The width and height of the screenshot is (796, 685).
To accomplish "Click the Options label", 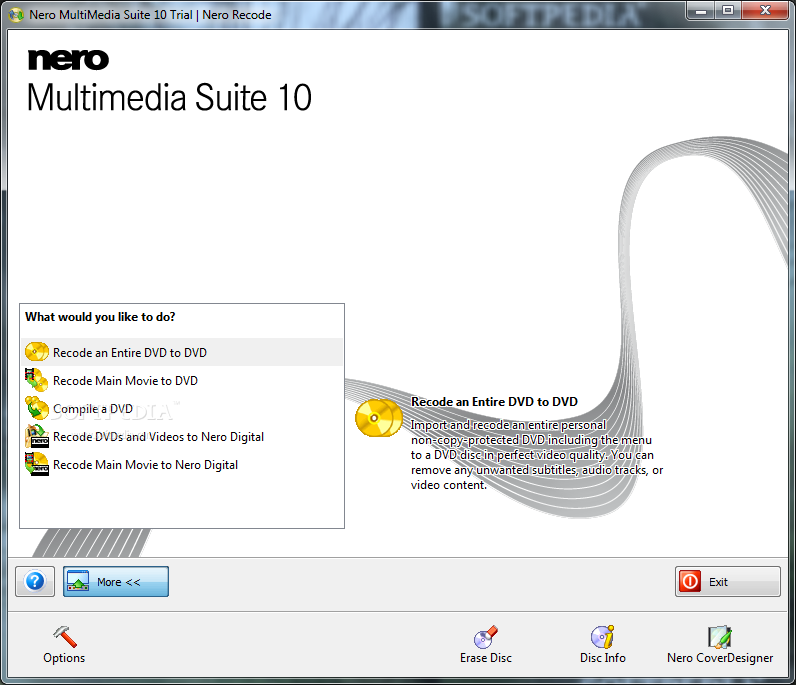I will click(64, 658).
